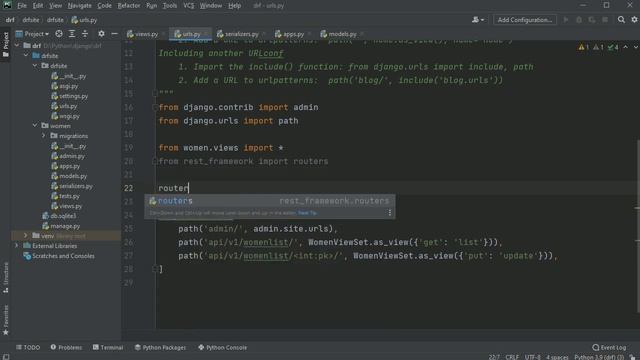Open the Structure side tool window

click(6, 278)
